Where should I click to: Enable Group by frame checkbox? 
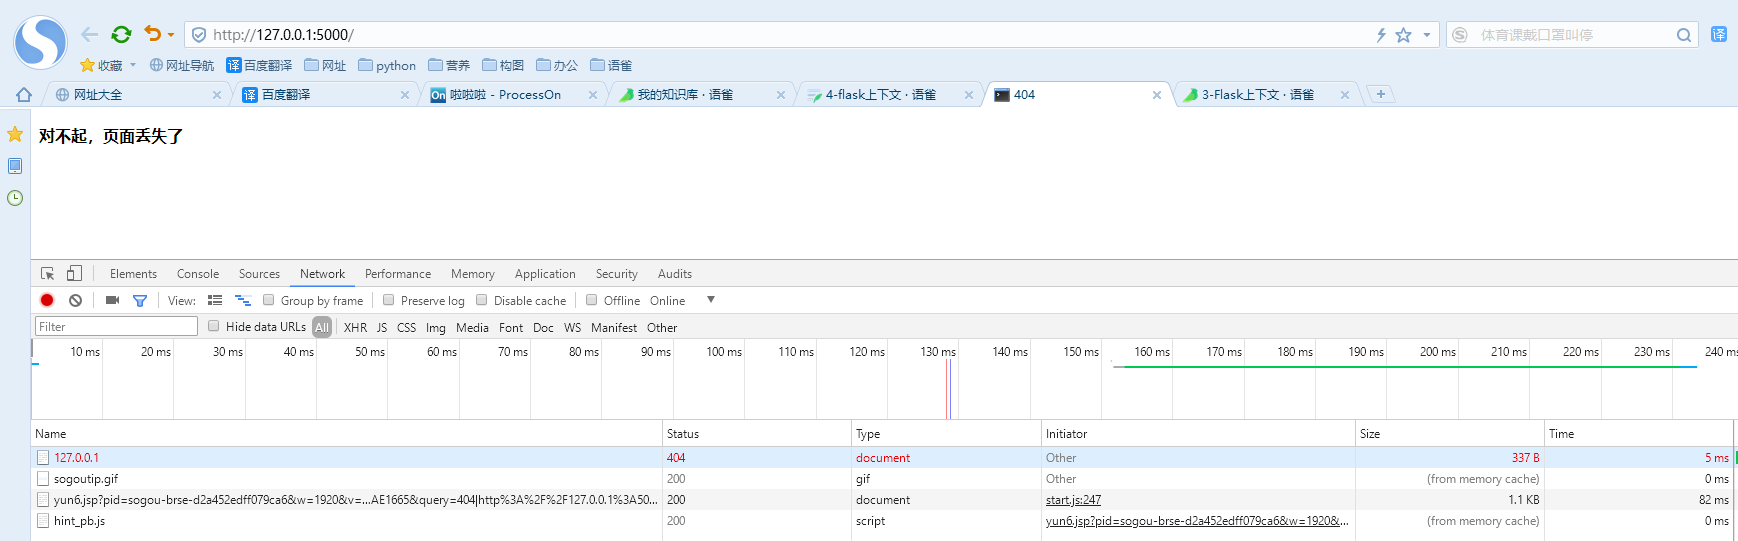(268, 300)
